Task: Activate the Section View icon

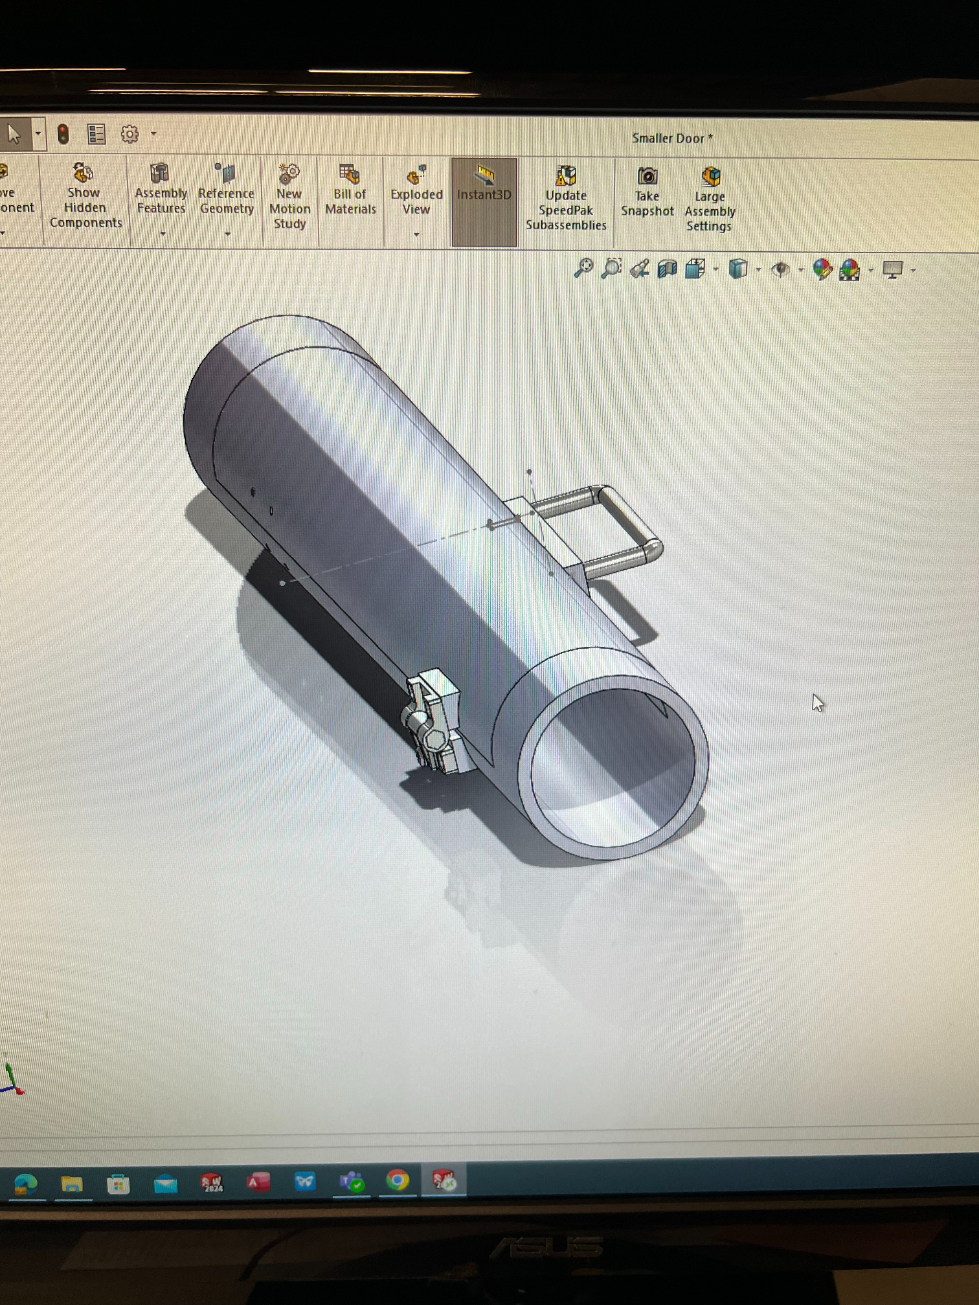Action: (667, 268)
